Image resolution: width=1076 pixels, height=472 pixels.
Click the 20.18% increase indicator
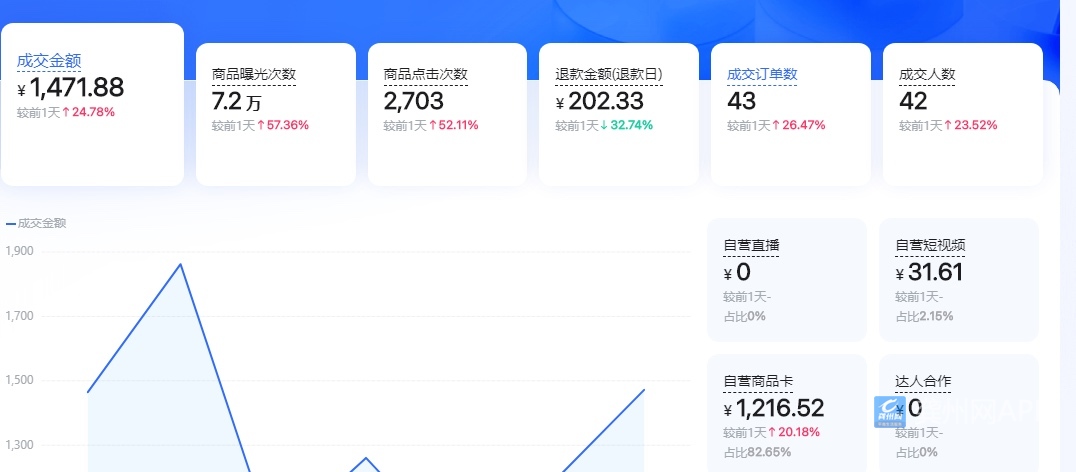[x=794, y=432]
